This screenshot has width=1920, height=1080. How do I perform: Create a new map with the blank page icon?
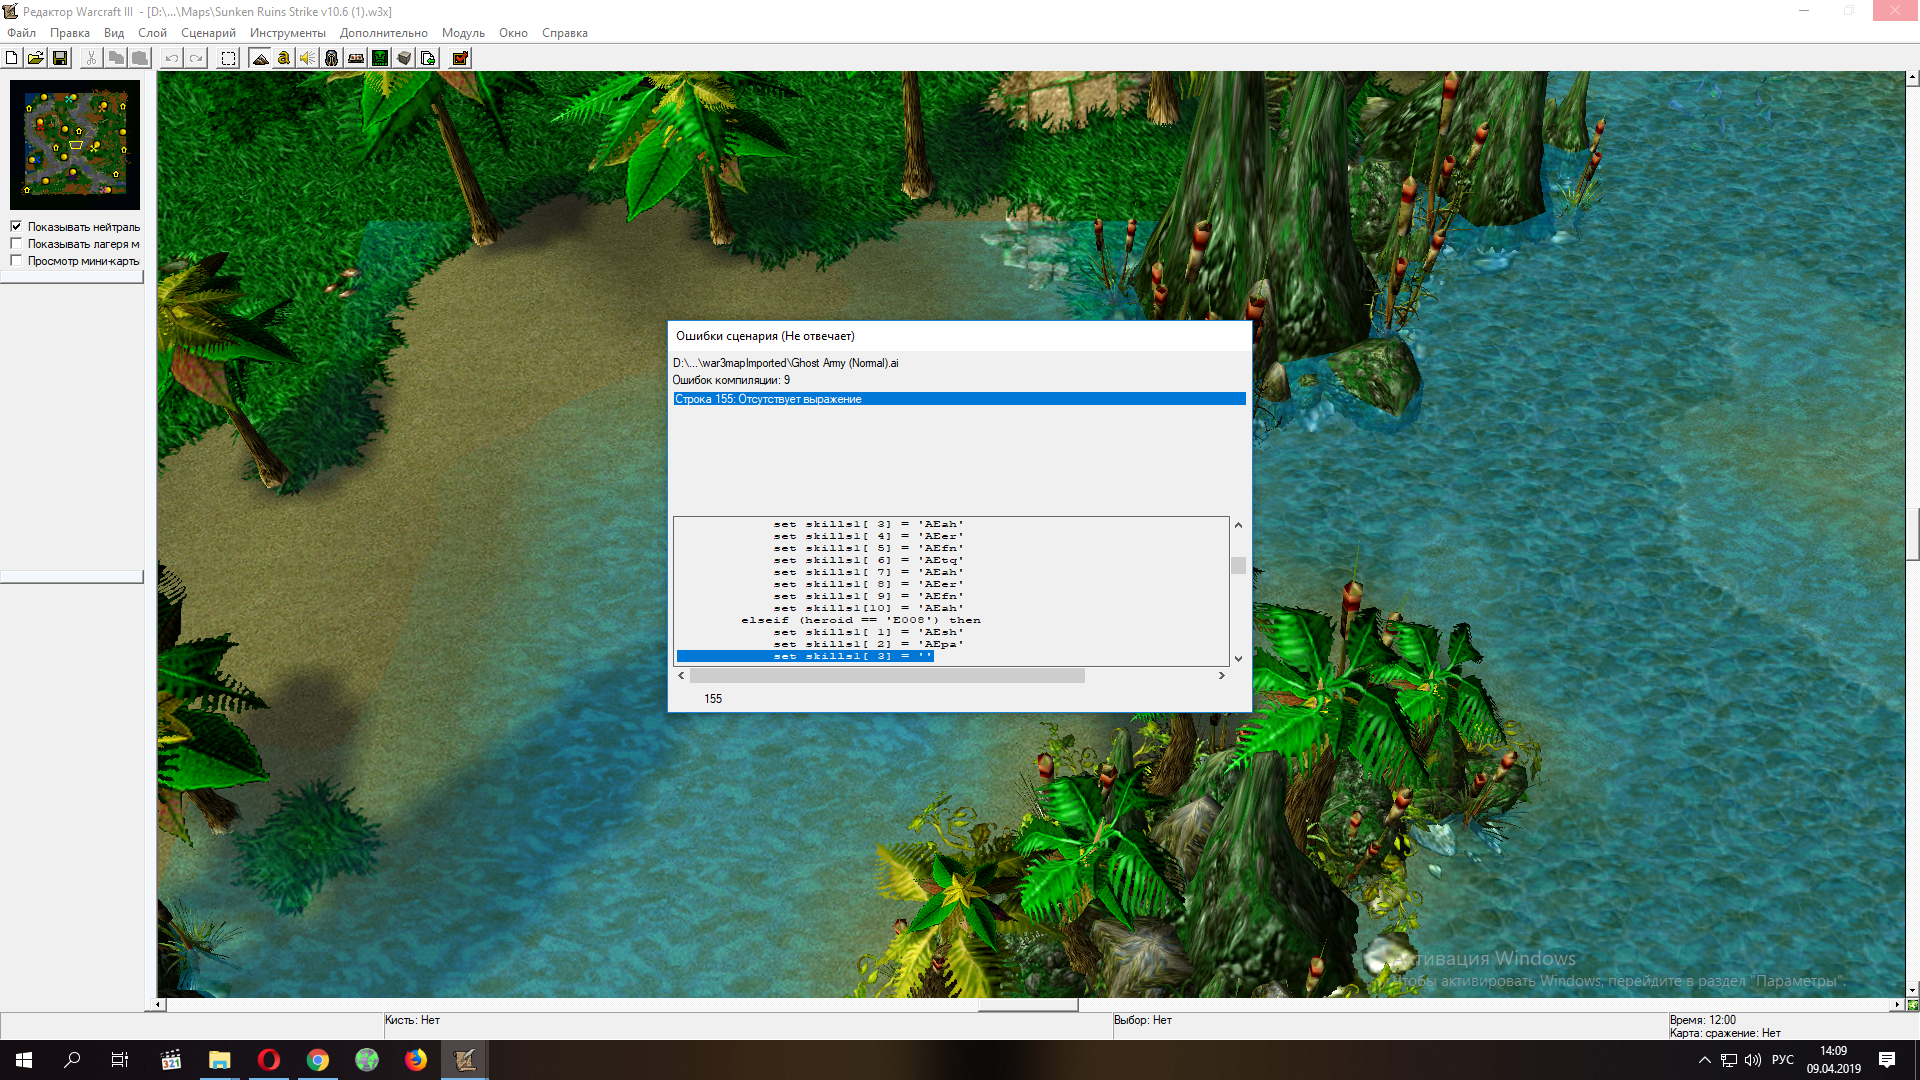point(12,58)
